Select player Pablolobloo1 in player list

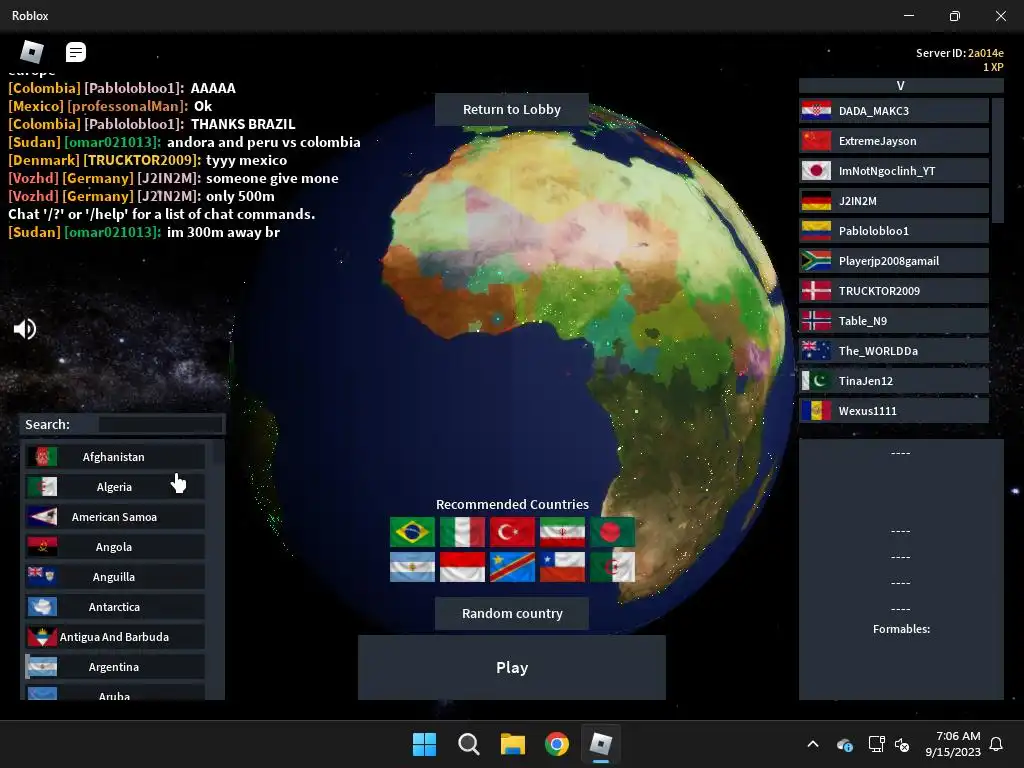tap(894, 231)
